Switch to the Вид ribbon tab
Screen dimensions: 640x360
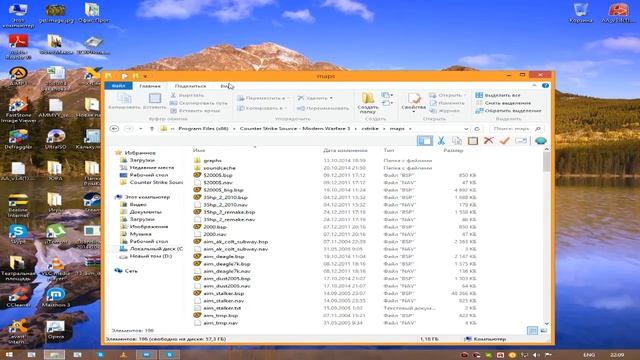[226, 86]
